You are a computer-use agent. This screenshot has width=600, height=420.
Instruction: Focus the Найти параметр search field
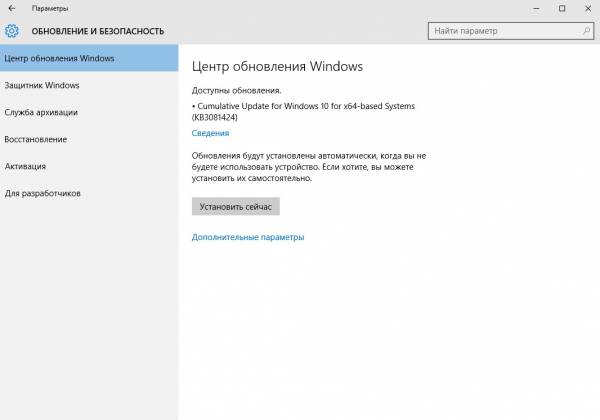[511, 31]
